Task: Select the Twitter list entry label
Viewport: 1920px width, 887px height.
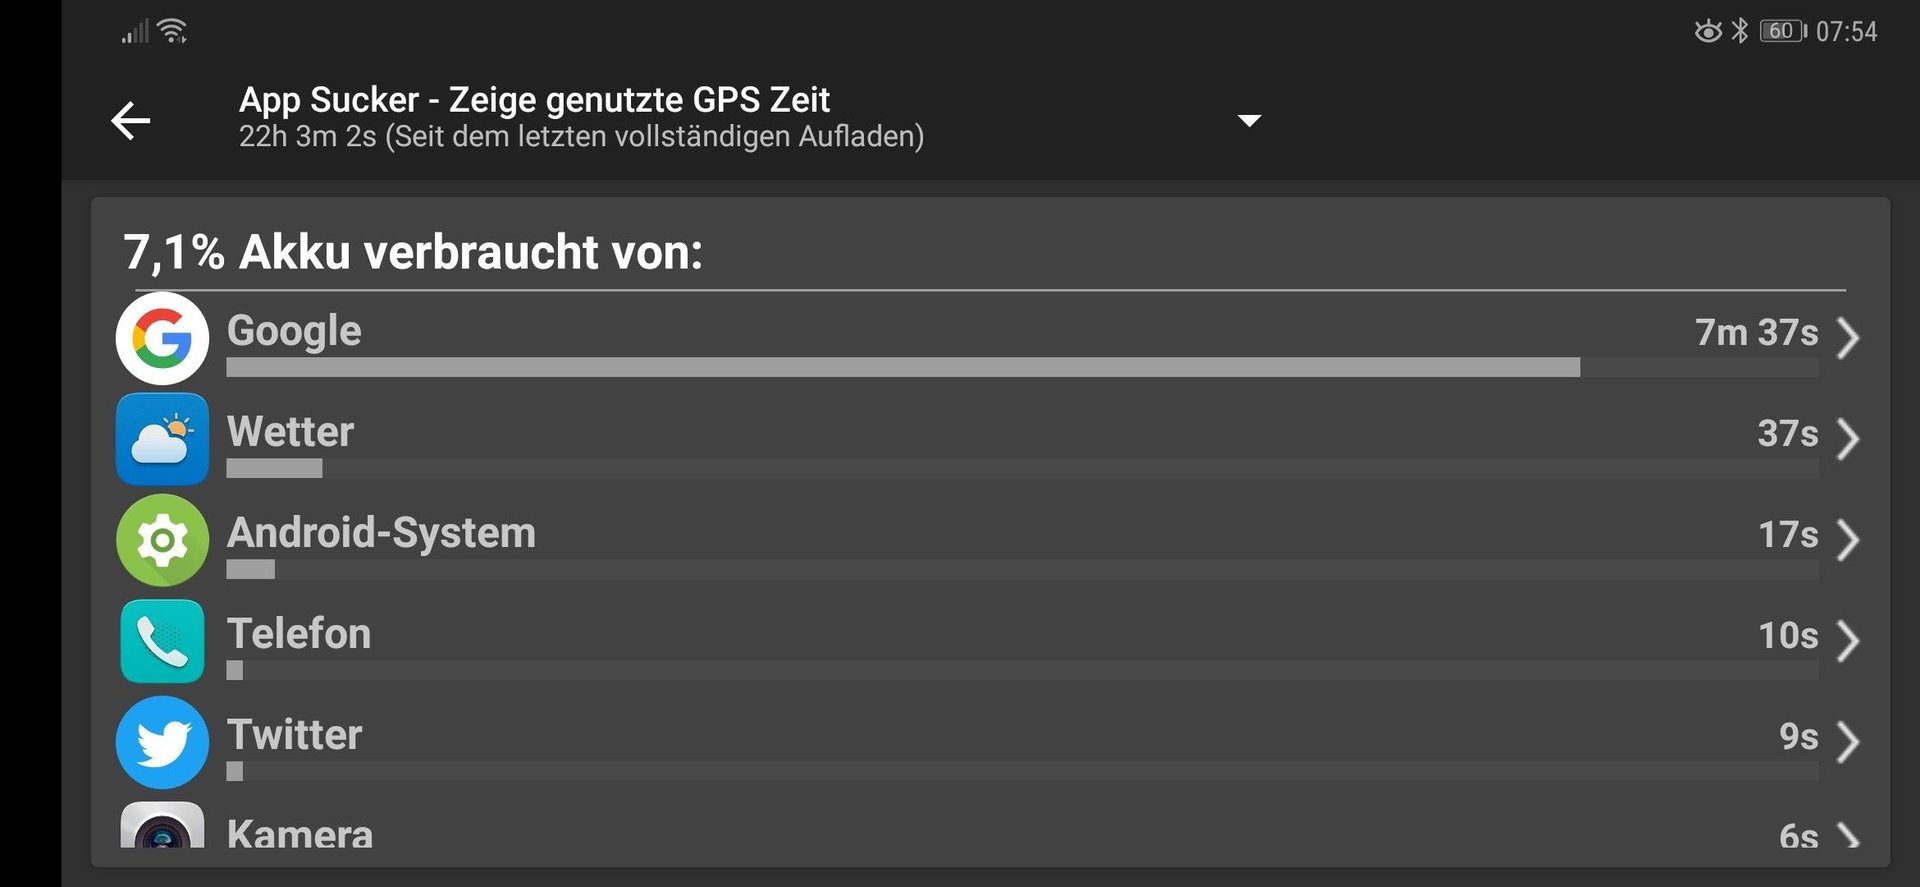Action: coord(294,735)
